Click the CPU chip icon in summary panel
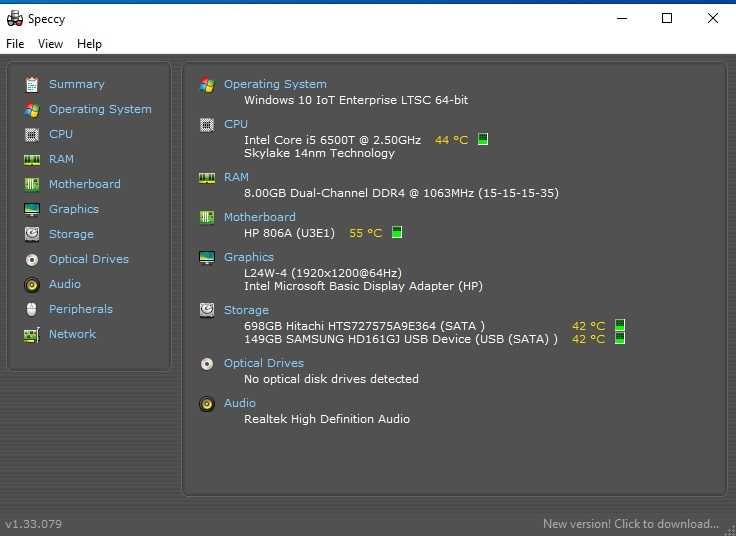The height and width of the screenshot is (536, 736). (x=207, y=125)
